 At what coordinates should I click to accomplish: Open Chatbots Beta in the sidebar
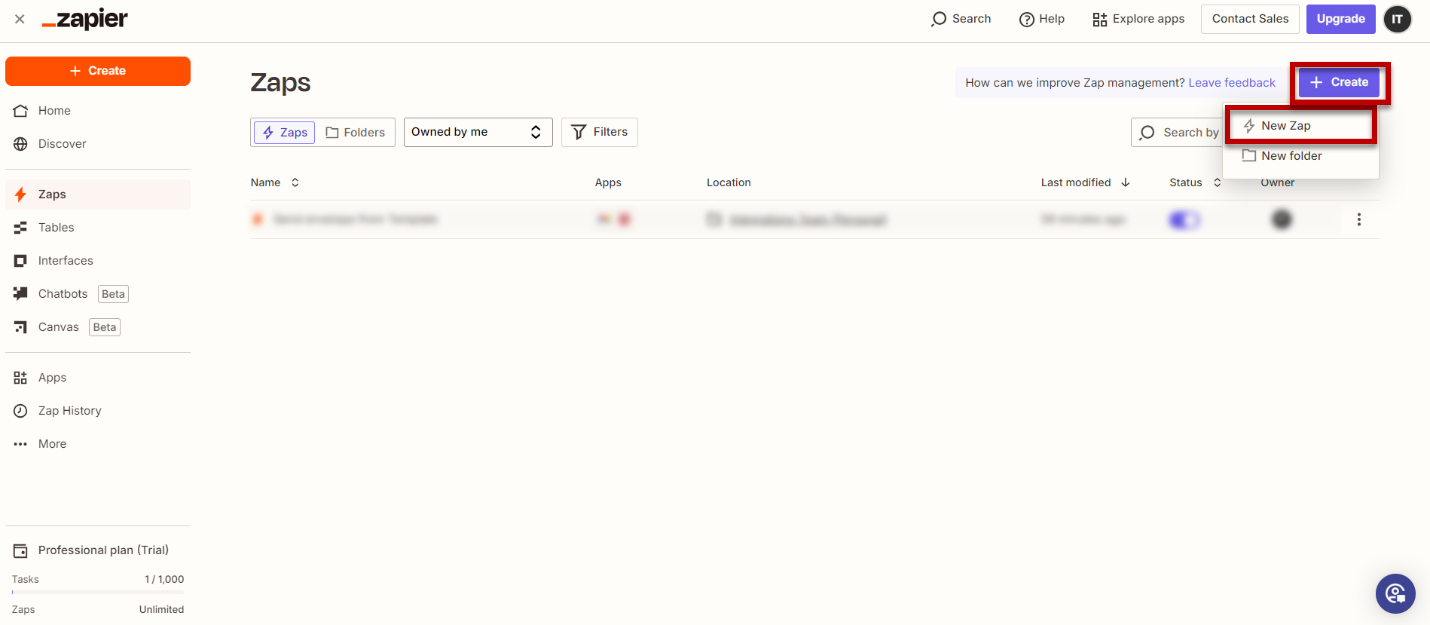click(x=98, y=294)
